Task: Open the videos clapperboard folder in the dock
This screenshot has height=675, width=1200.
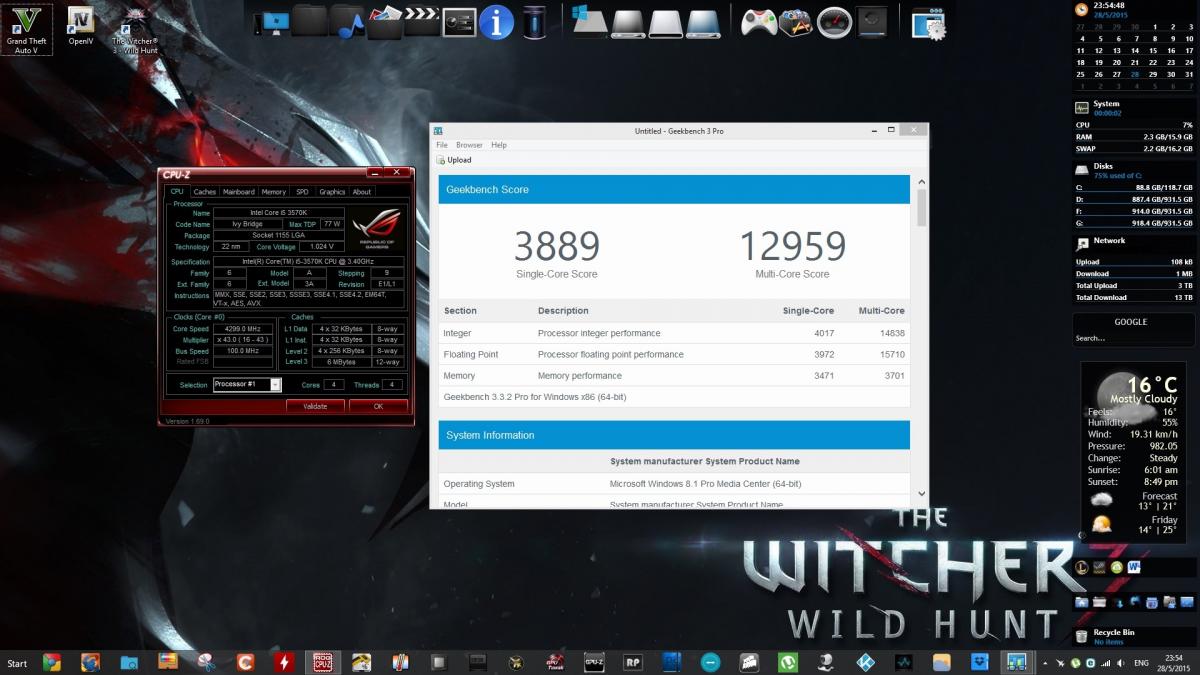Action: pos(422,22)
